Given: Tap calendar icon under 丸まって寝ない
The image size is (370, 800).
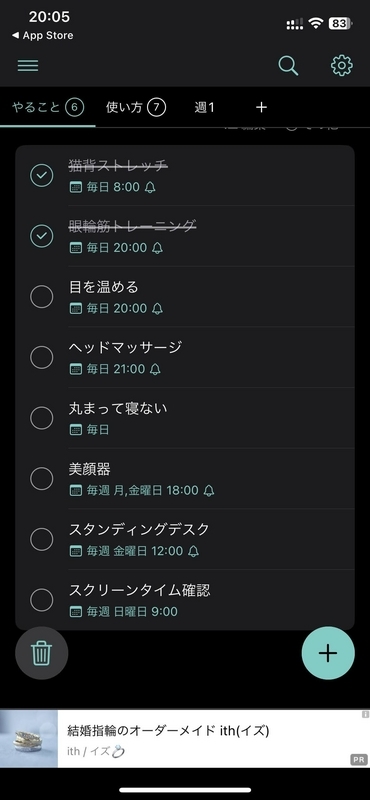Looking at the screenshot, I should pyautogui.click(x=76, y=430).
